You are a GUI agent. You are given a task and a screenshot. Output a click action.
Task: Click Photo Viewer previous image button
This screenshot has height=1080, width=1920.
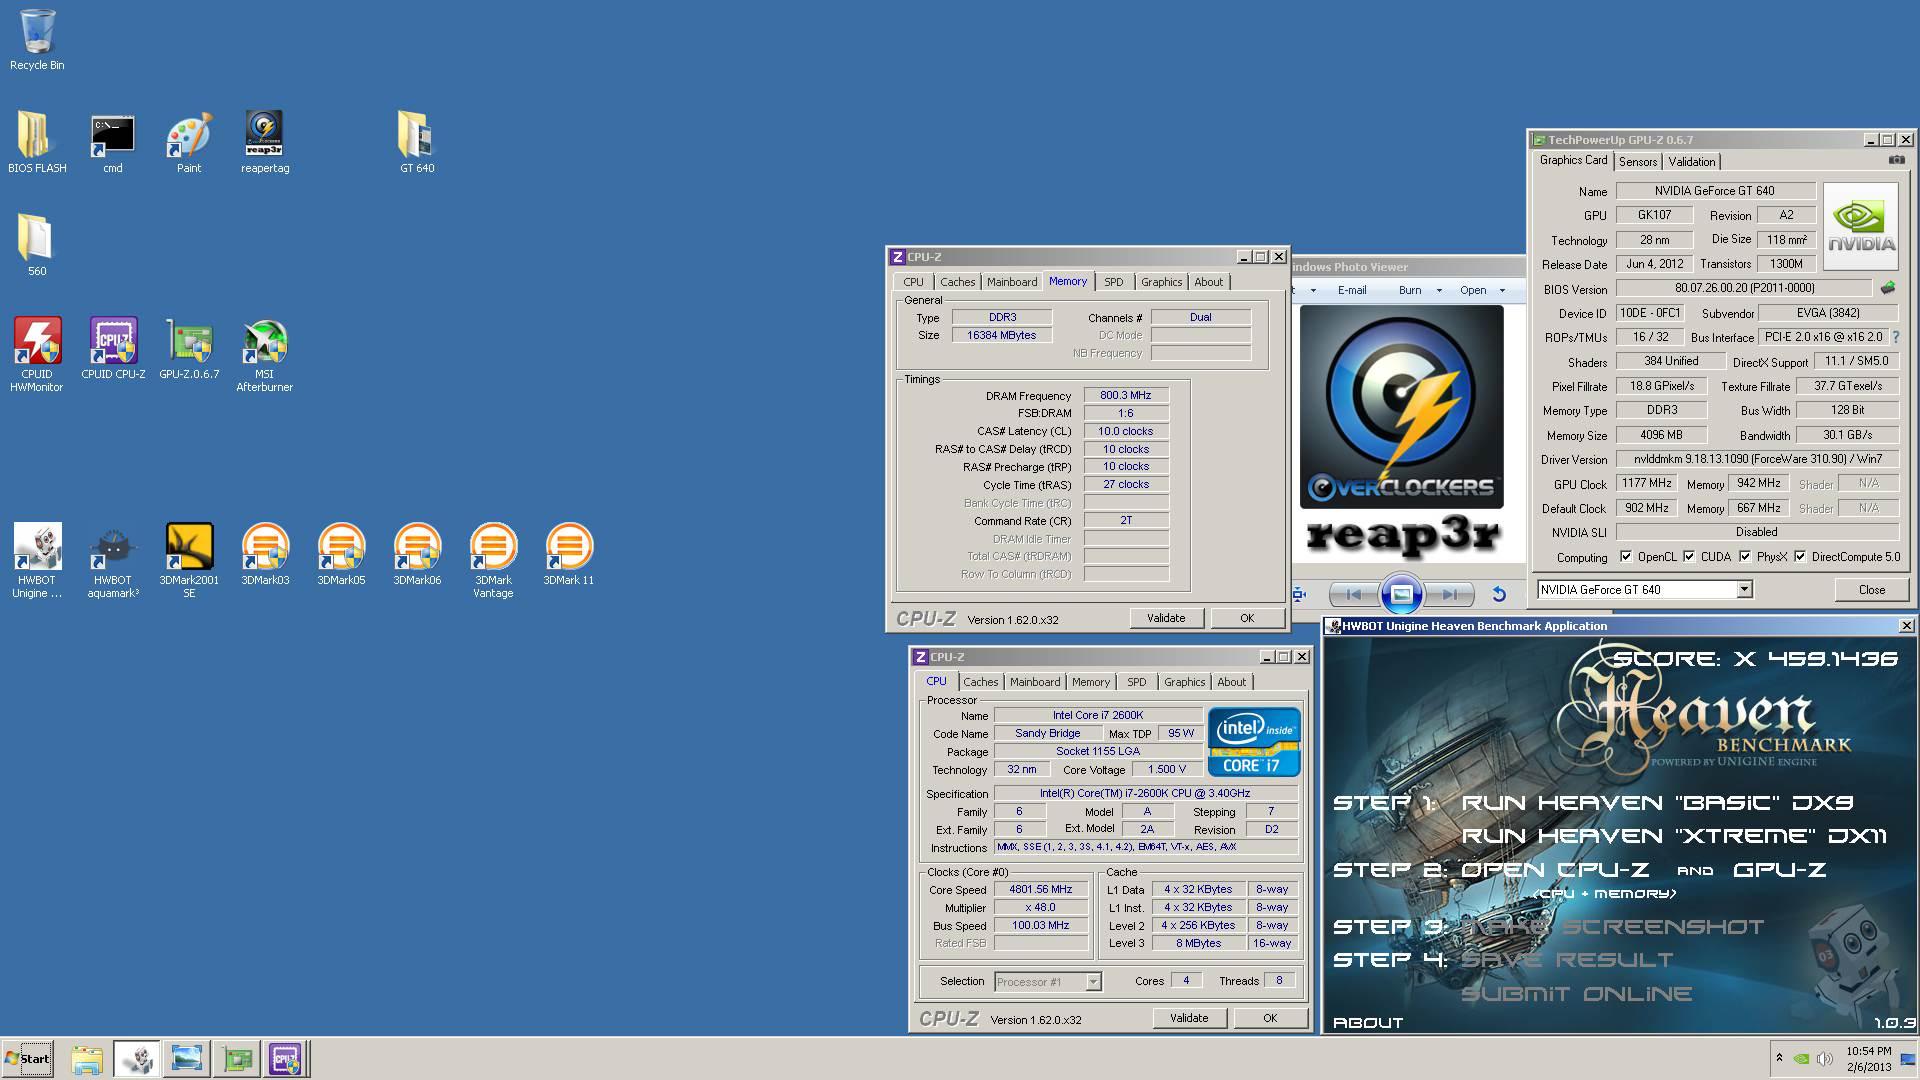pos(1353,594)
